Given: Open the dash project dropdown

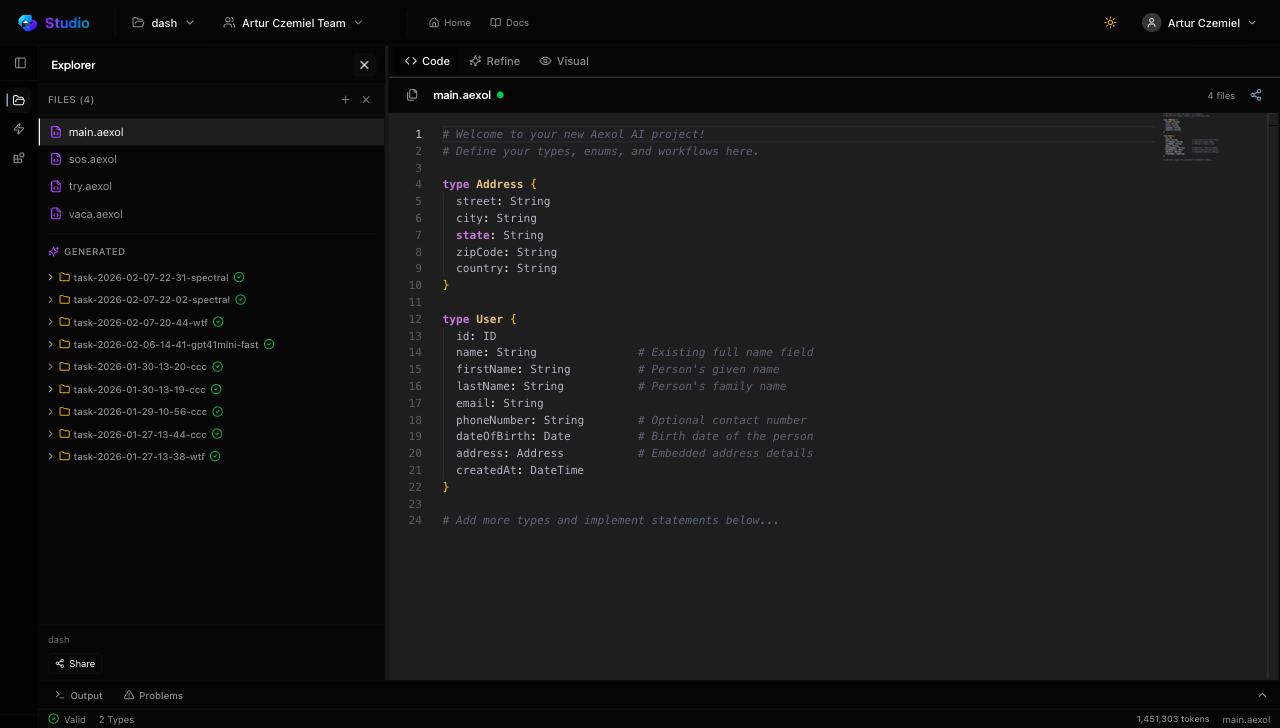Looking at the screenshot, I should (164, 23).
